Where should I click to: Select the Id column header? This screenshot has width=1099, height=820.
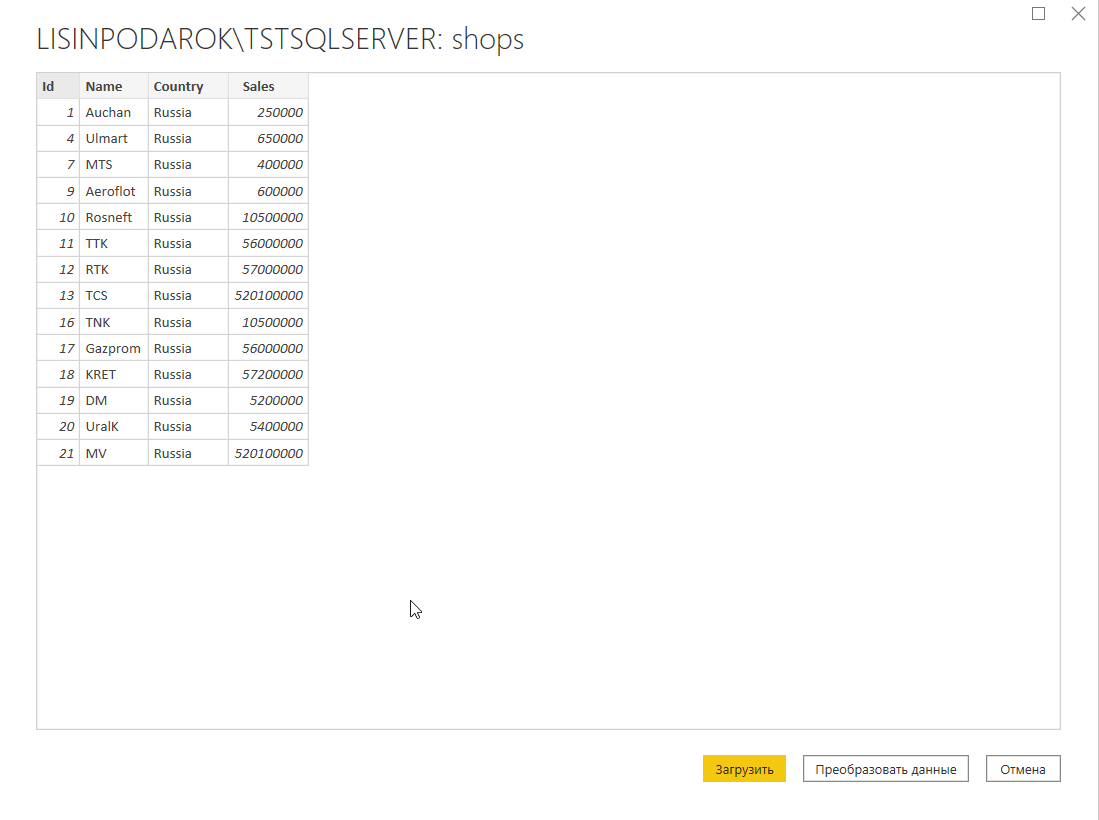58,86
